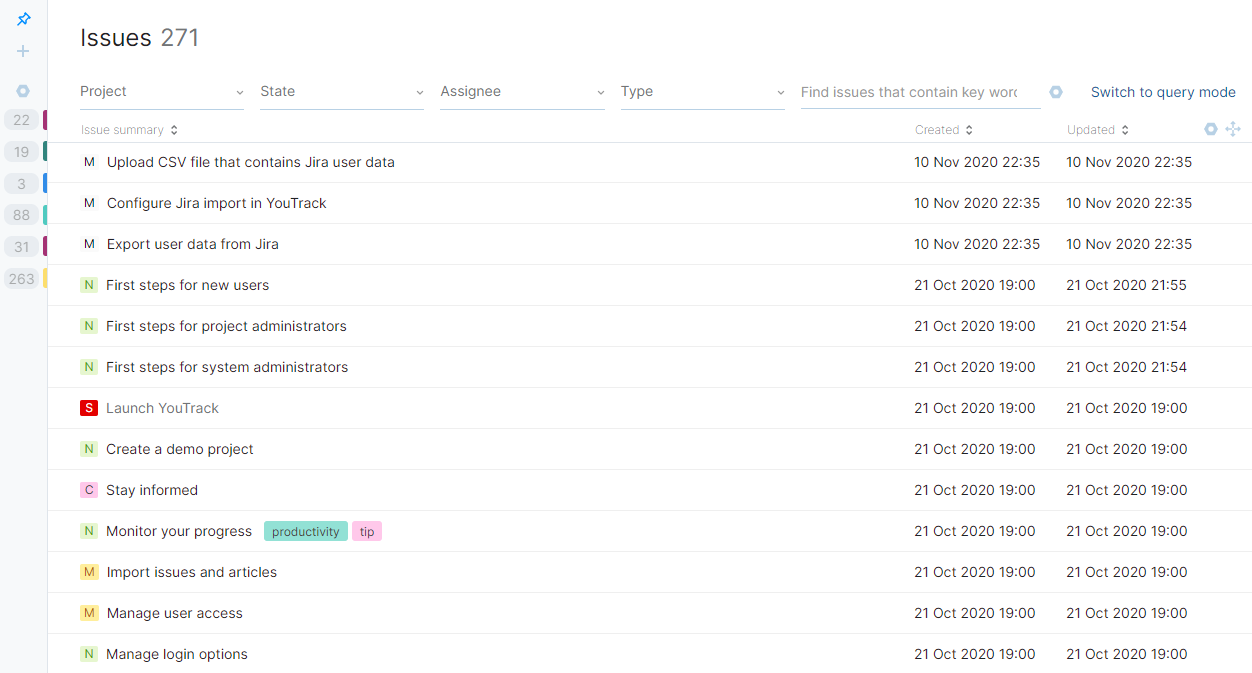The height and width of the screenshot is (673, 1252).
Task: Select the saved search with 263 issues
Action: 22,279
